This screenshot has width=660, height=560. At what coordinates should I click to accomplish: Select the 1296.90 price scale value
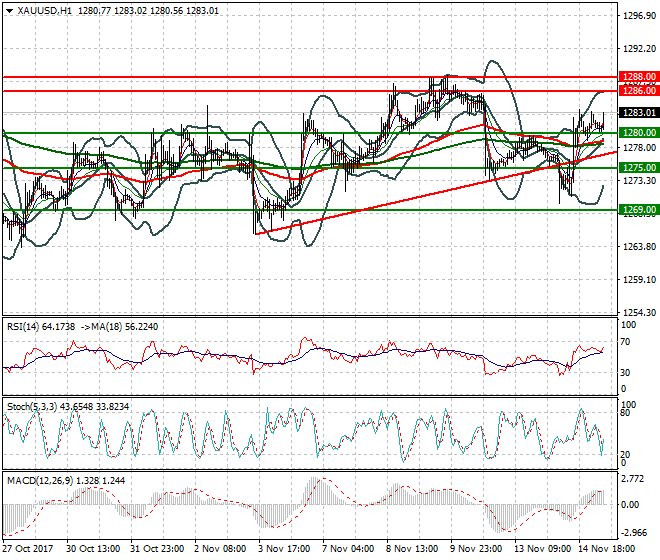639,16
